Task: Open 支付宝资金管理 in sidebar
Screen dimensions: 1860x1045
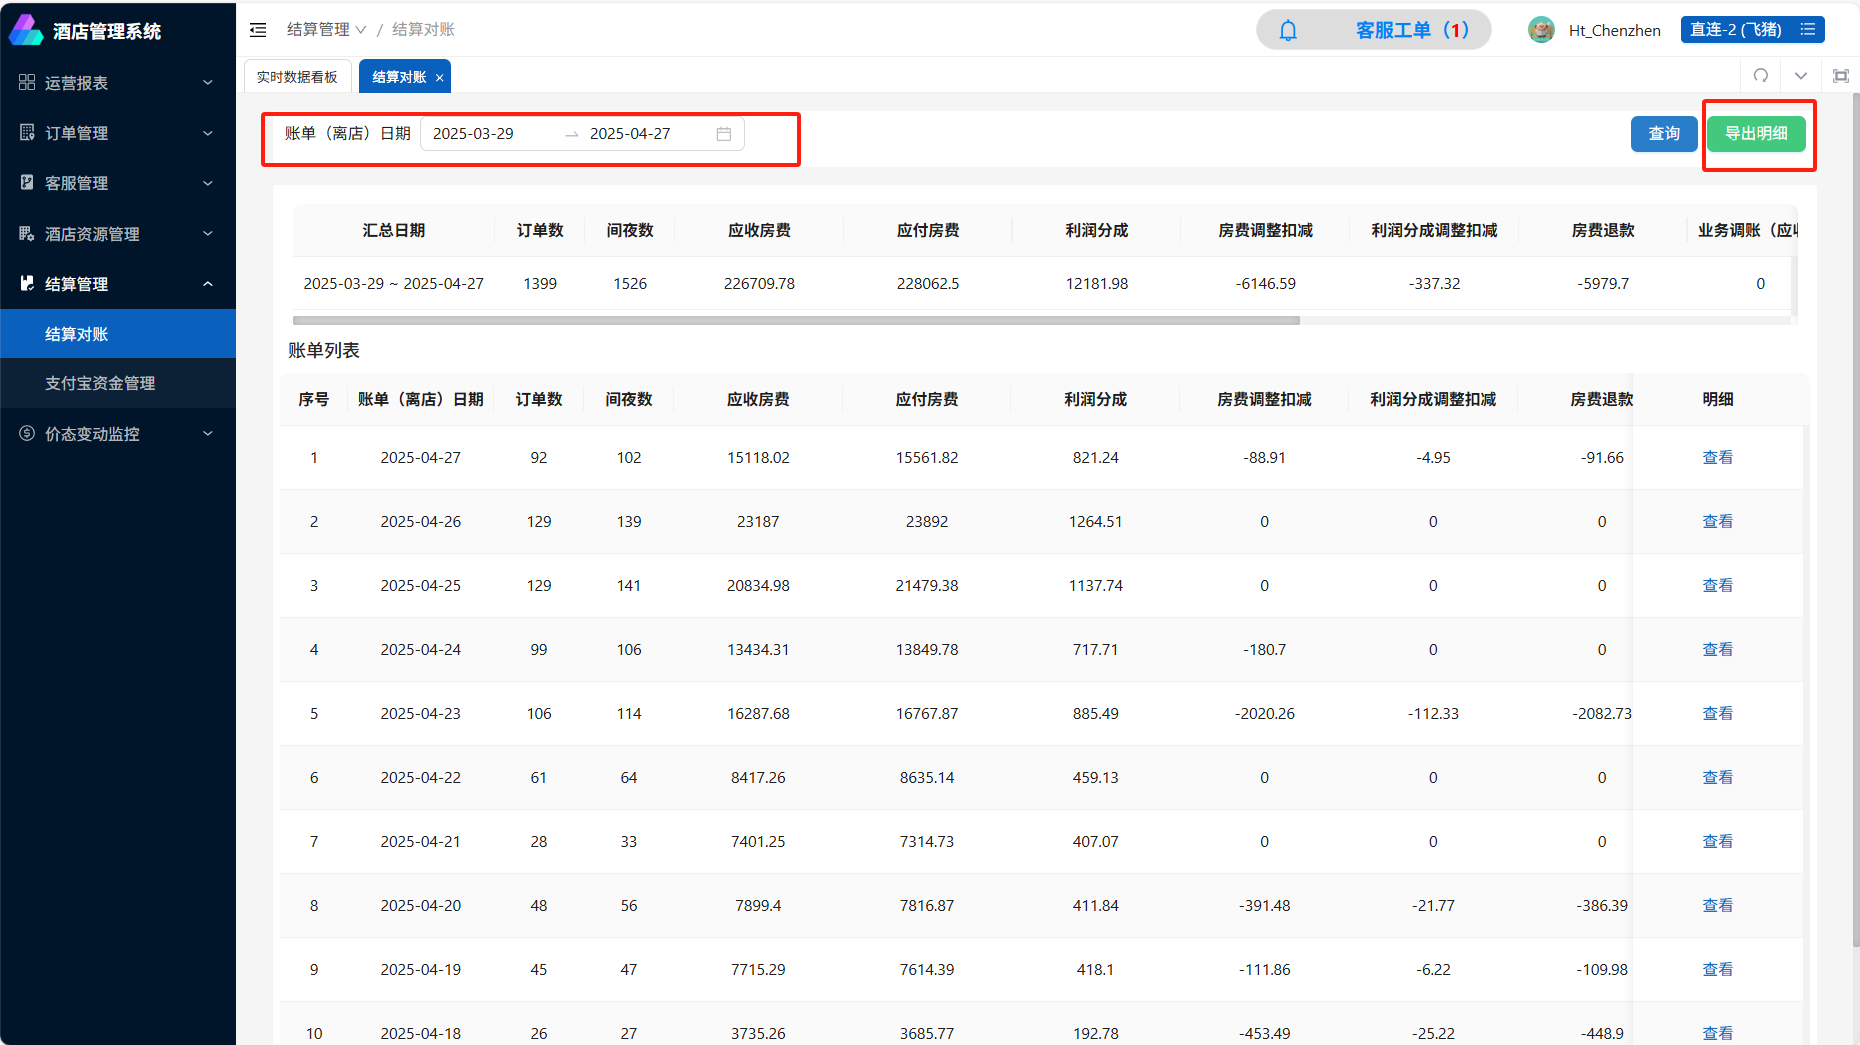Action: click(x=118, y=383)
